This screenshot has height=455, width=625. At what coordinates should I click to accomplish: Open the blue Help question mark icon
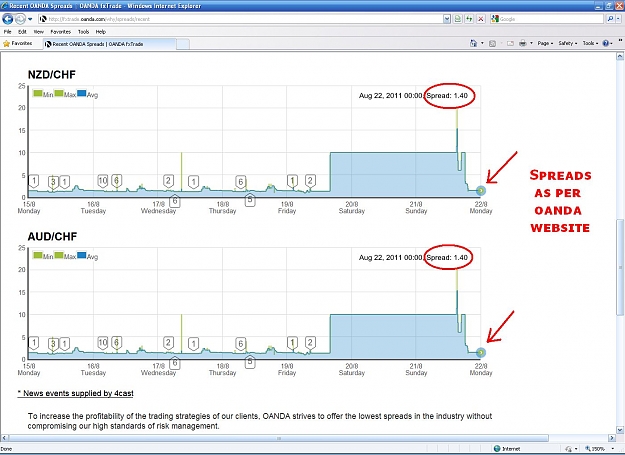pyautogui.click(x=605, y=43)
